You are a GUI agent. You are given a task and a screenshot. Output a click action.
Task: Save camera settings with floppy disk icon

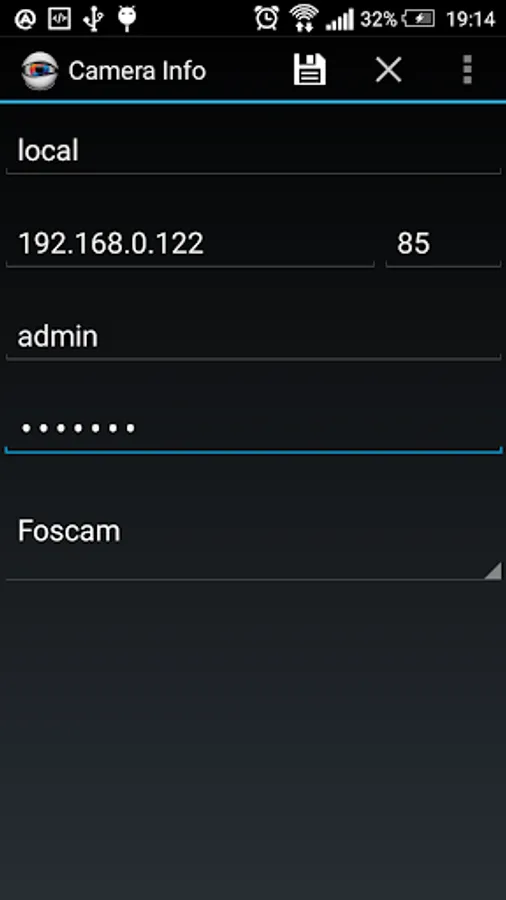[310, 70]
